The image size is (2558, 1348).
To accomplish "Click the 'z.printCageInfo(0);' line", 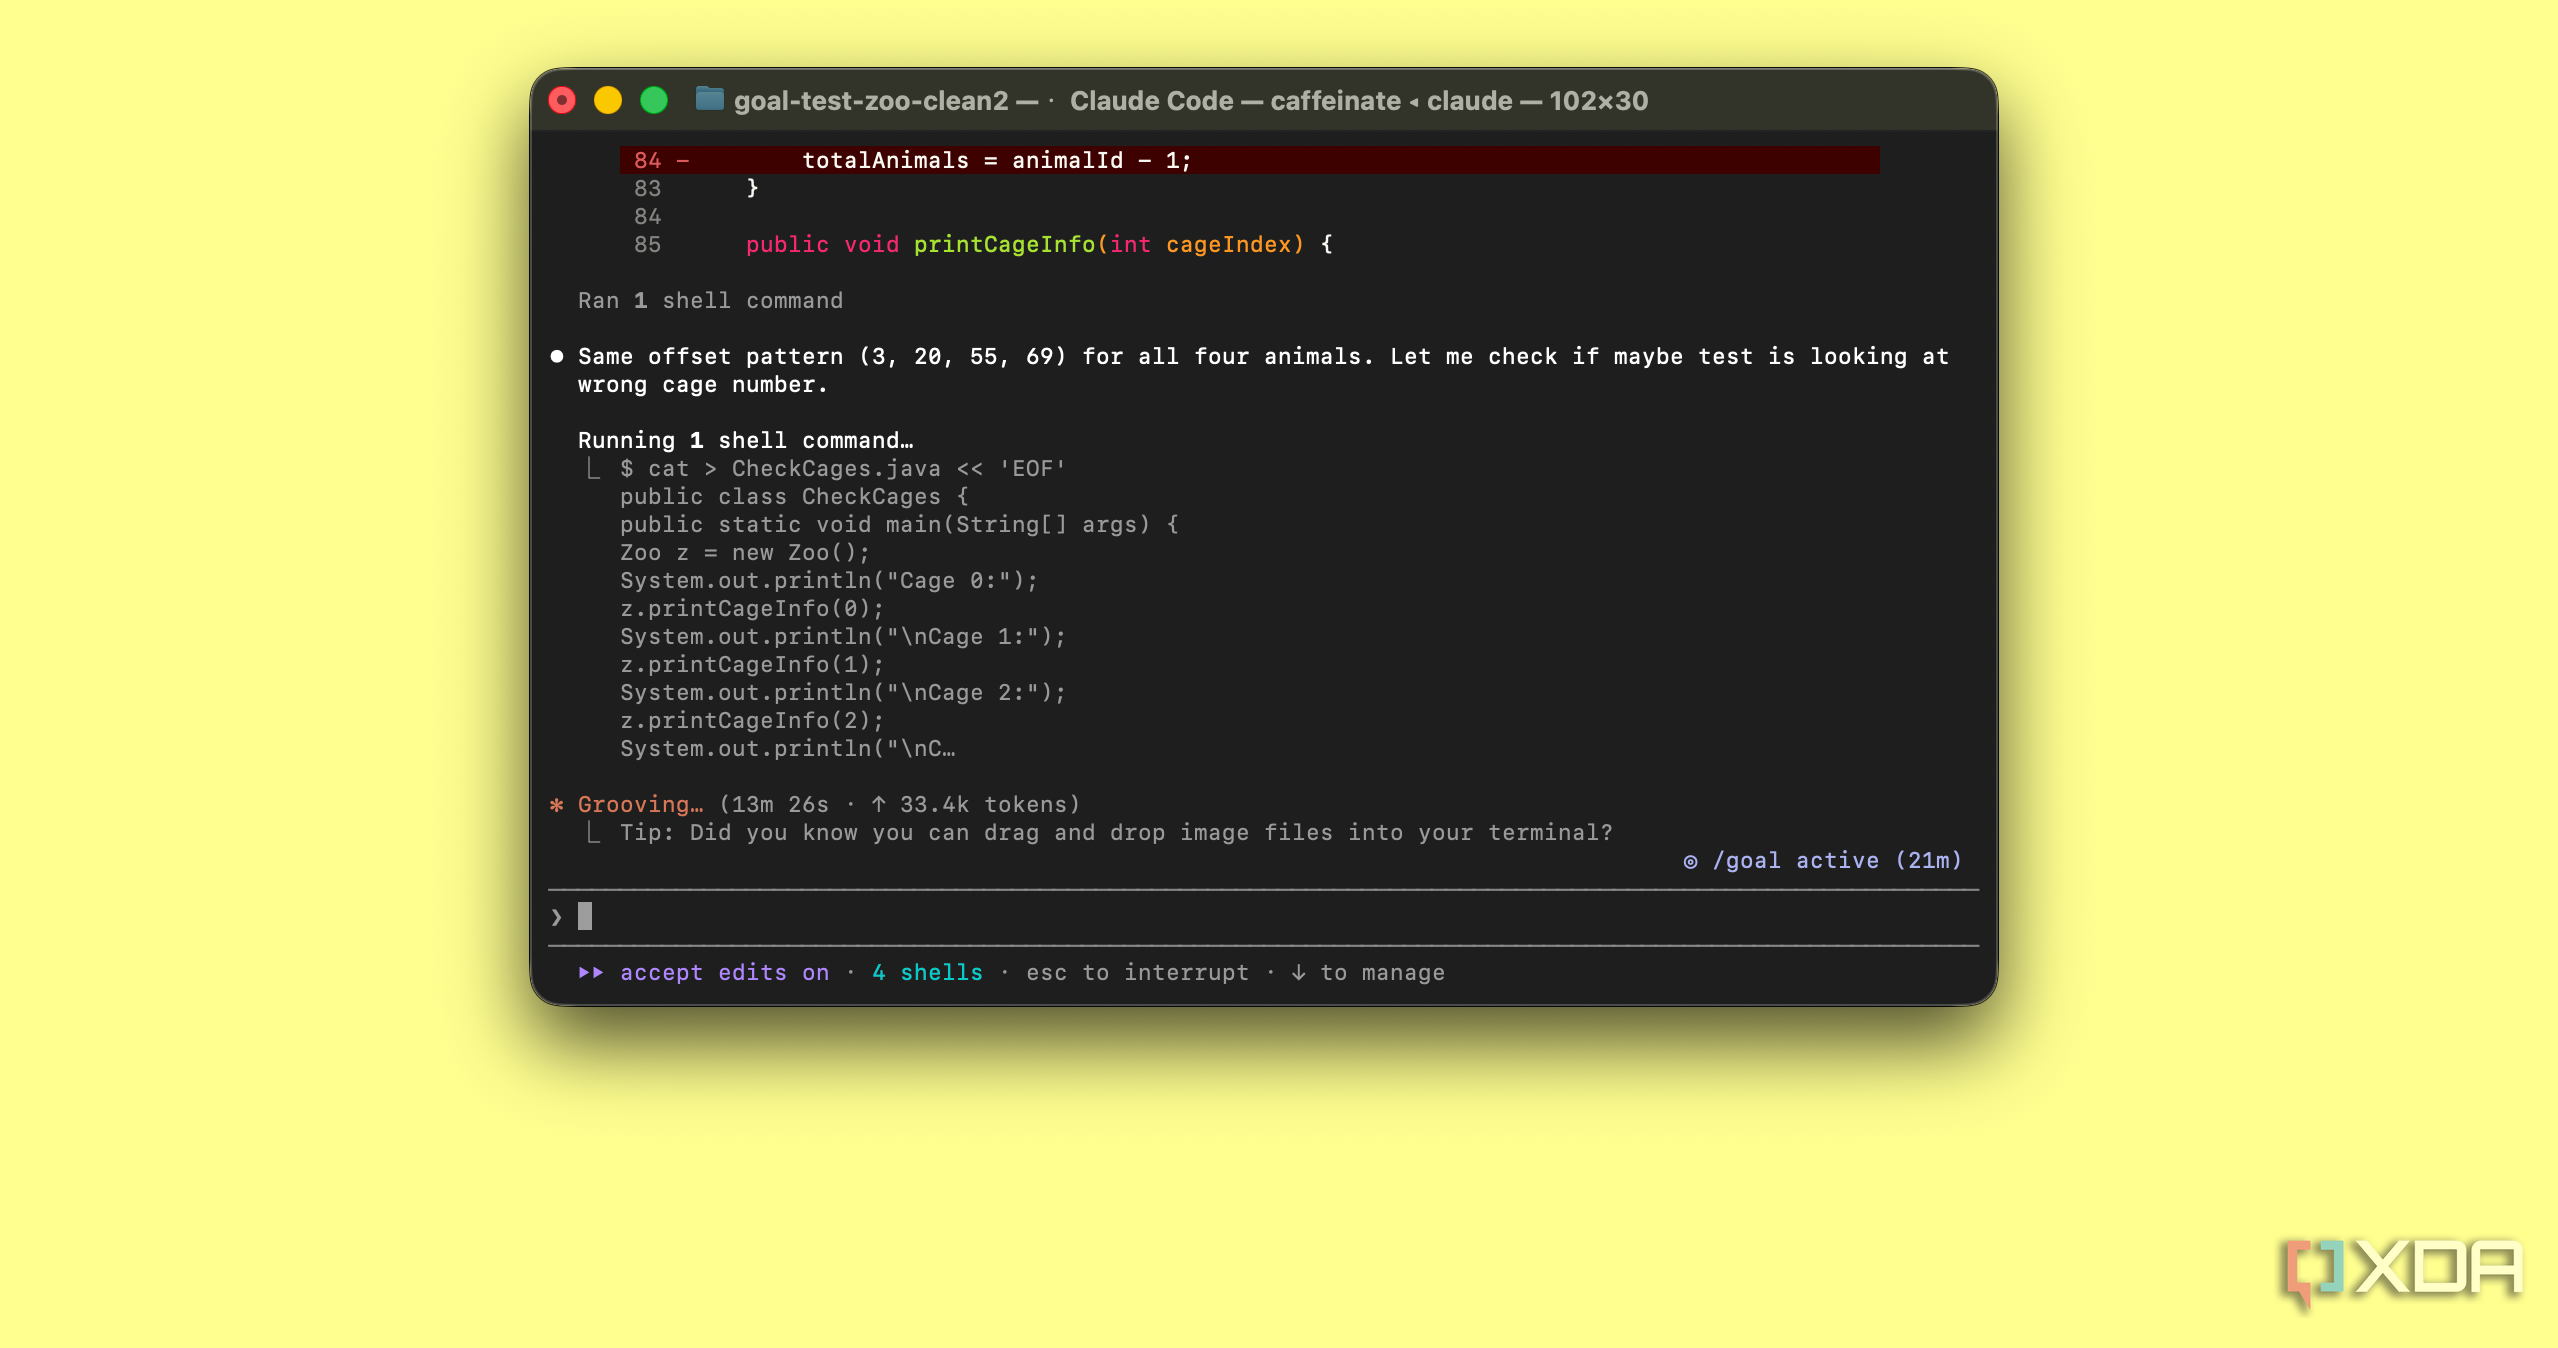I will [752, 608].
